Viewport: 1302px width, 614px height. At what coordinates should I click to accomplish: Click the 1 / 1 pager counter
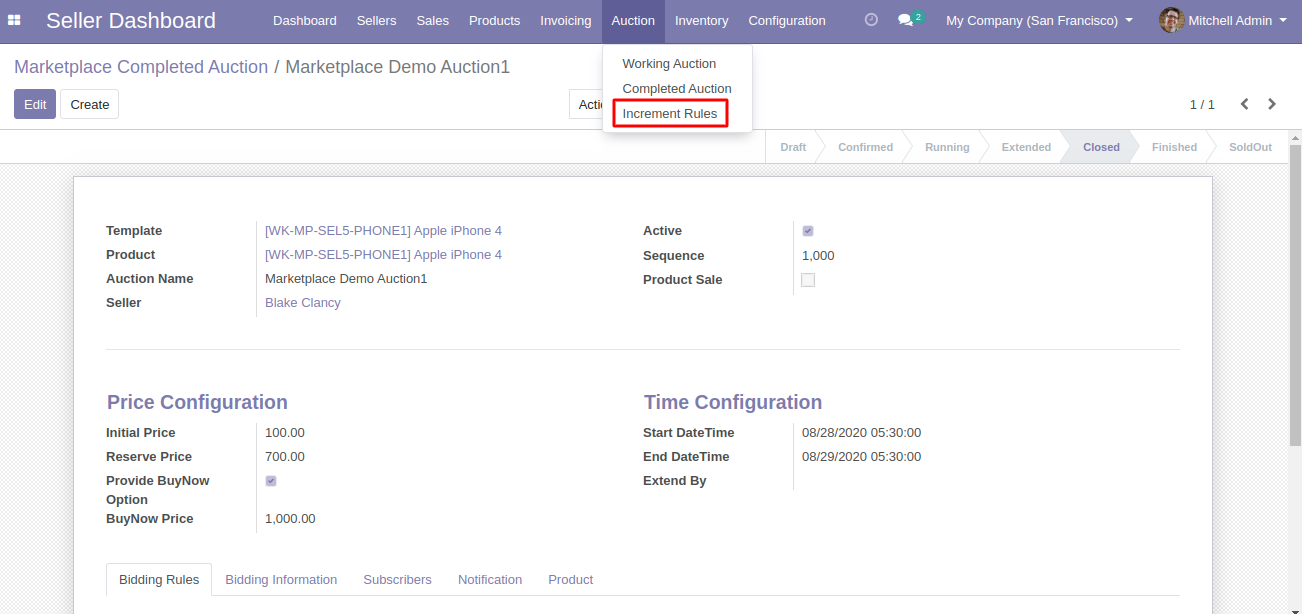[1202, 104]
